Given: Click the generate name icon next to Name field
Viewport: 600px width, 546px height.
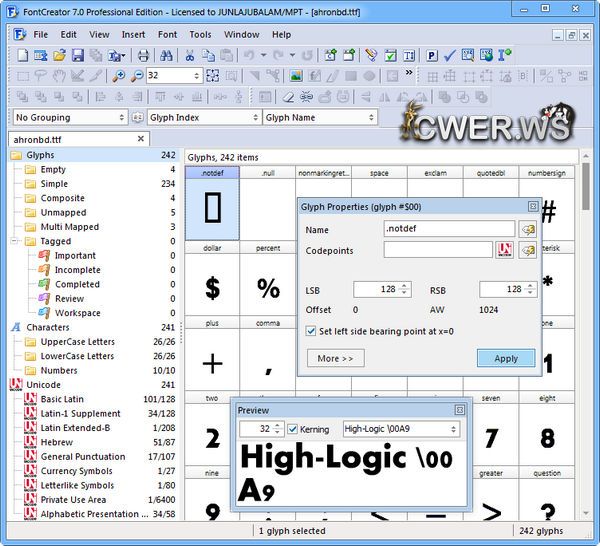Looking at the screenshot, I should tap(526, 229).
